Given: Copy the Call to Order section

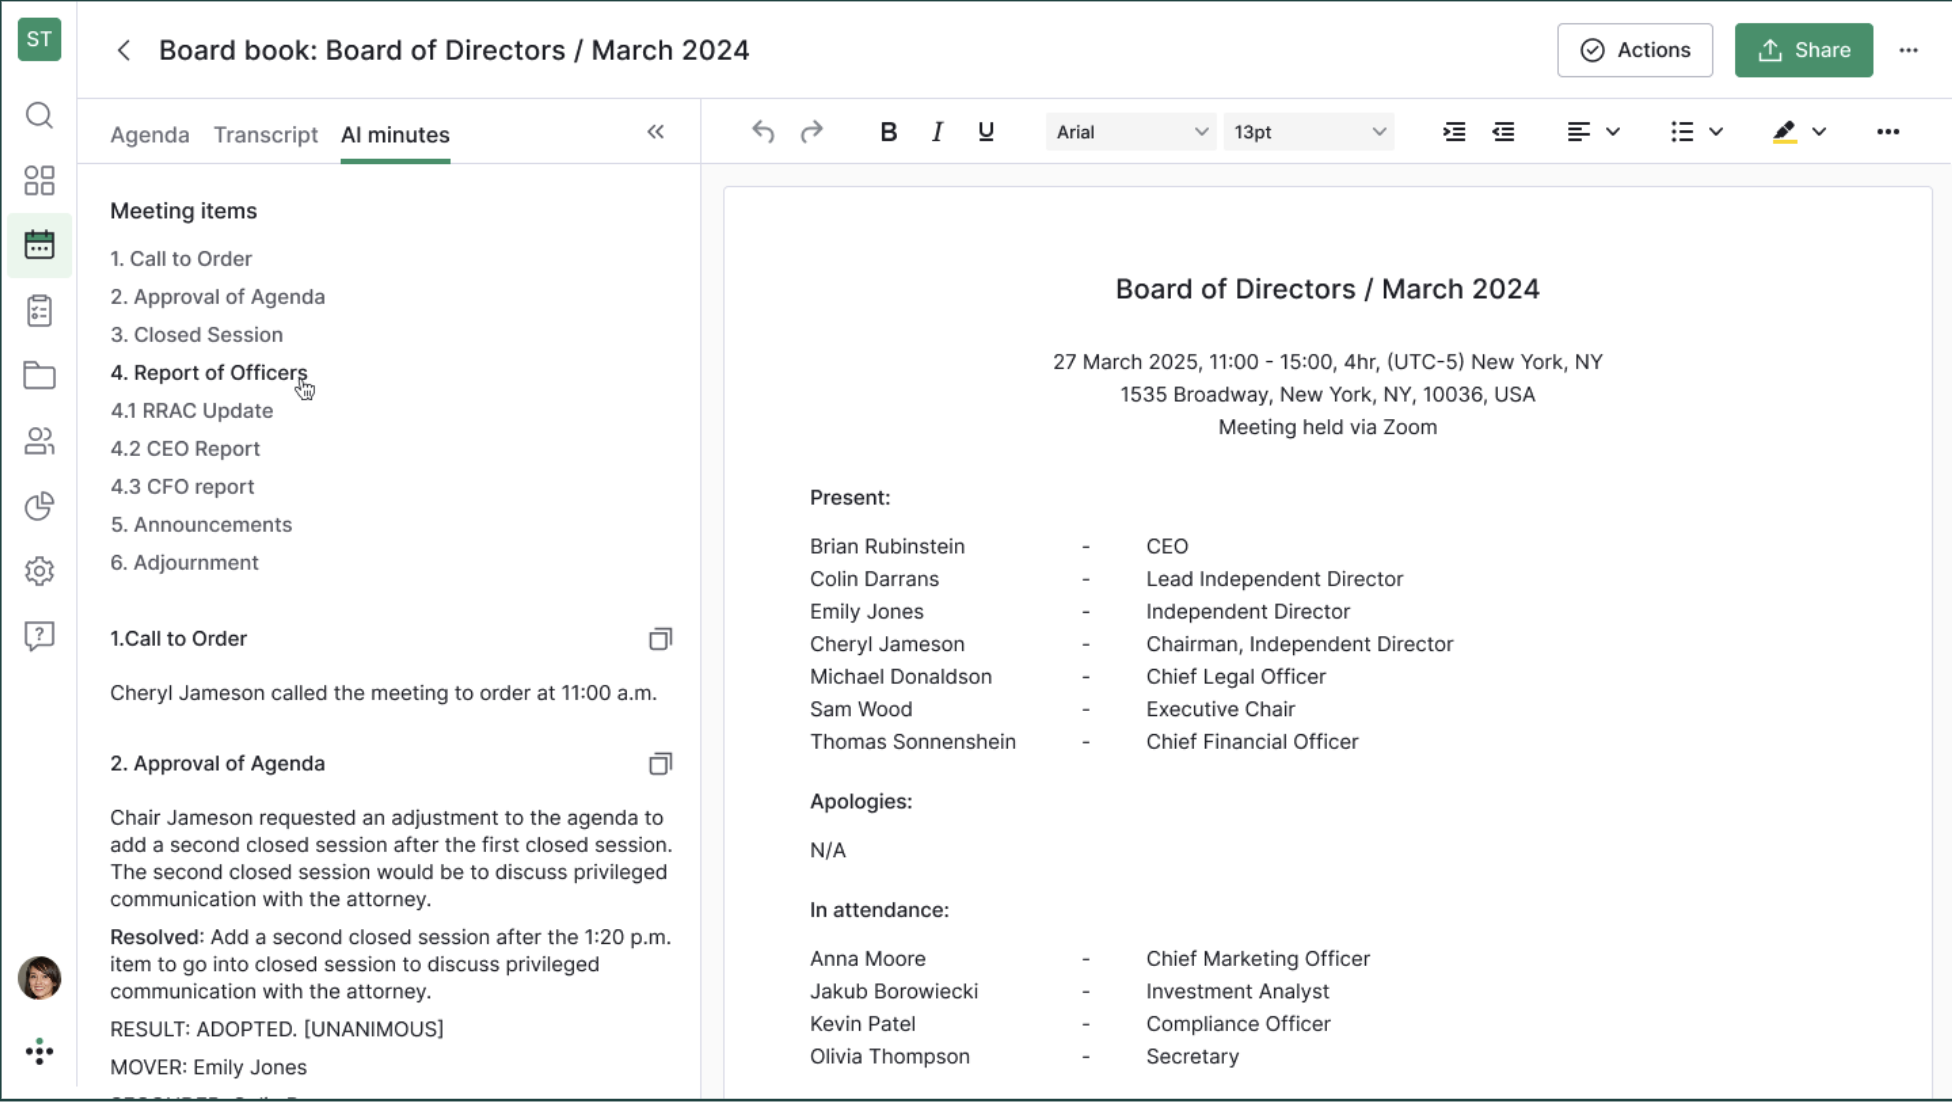Looking at the screenshot, I should (x=660, y=639).
